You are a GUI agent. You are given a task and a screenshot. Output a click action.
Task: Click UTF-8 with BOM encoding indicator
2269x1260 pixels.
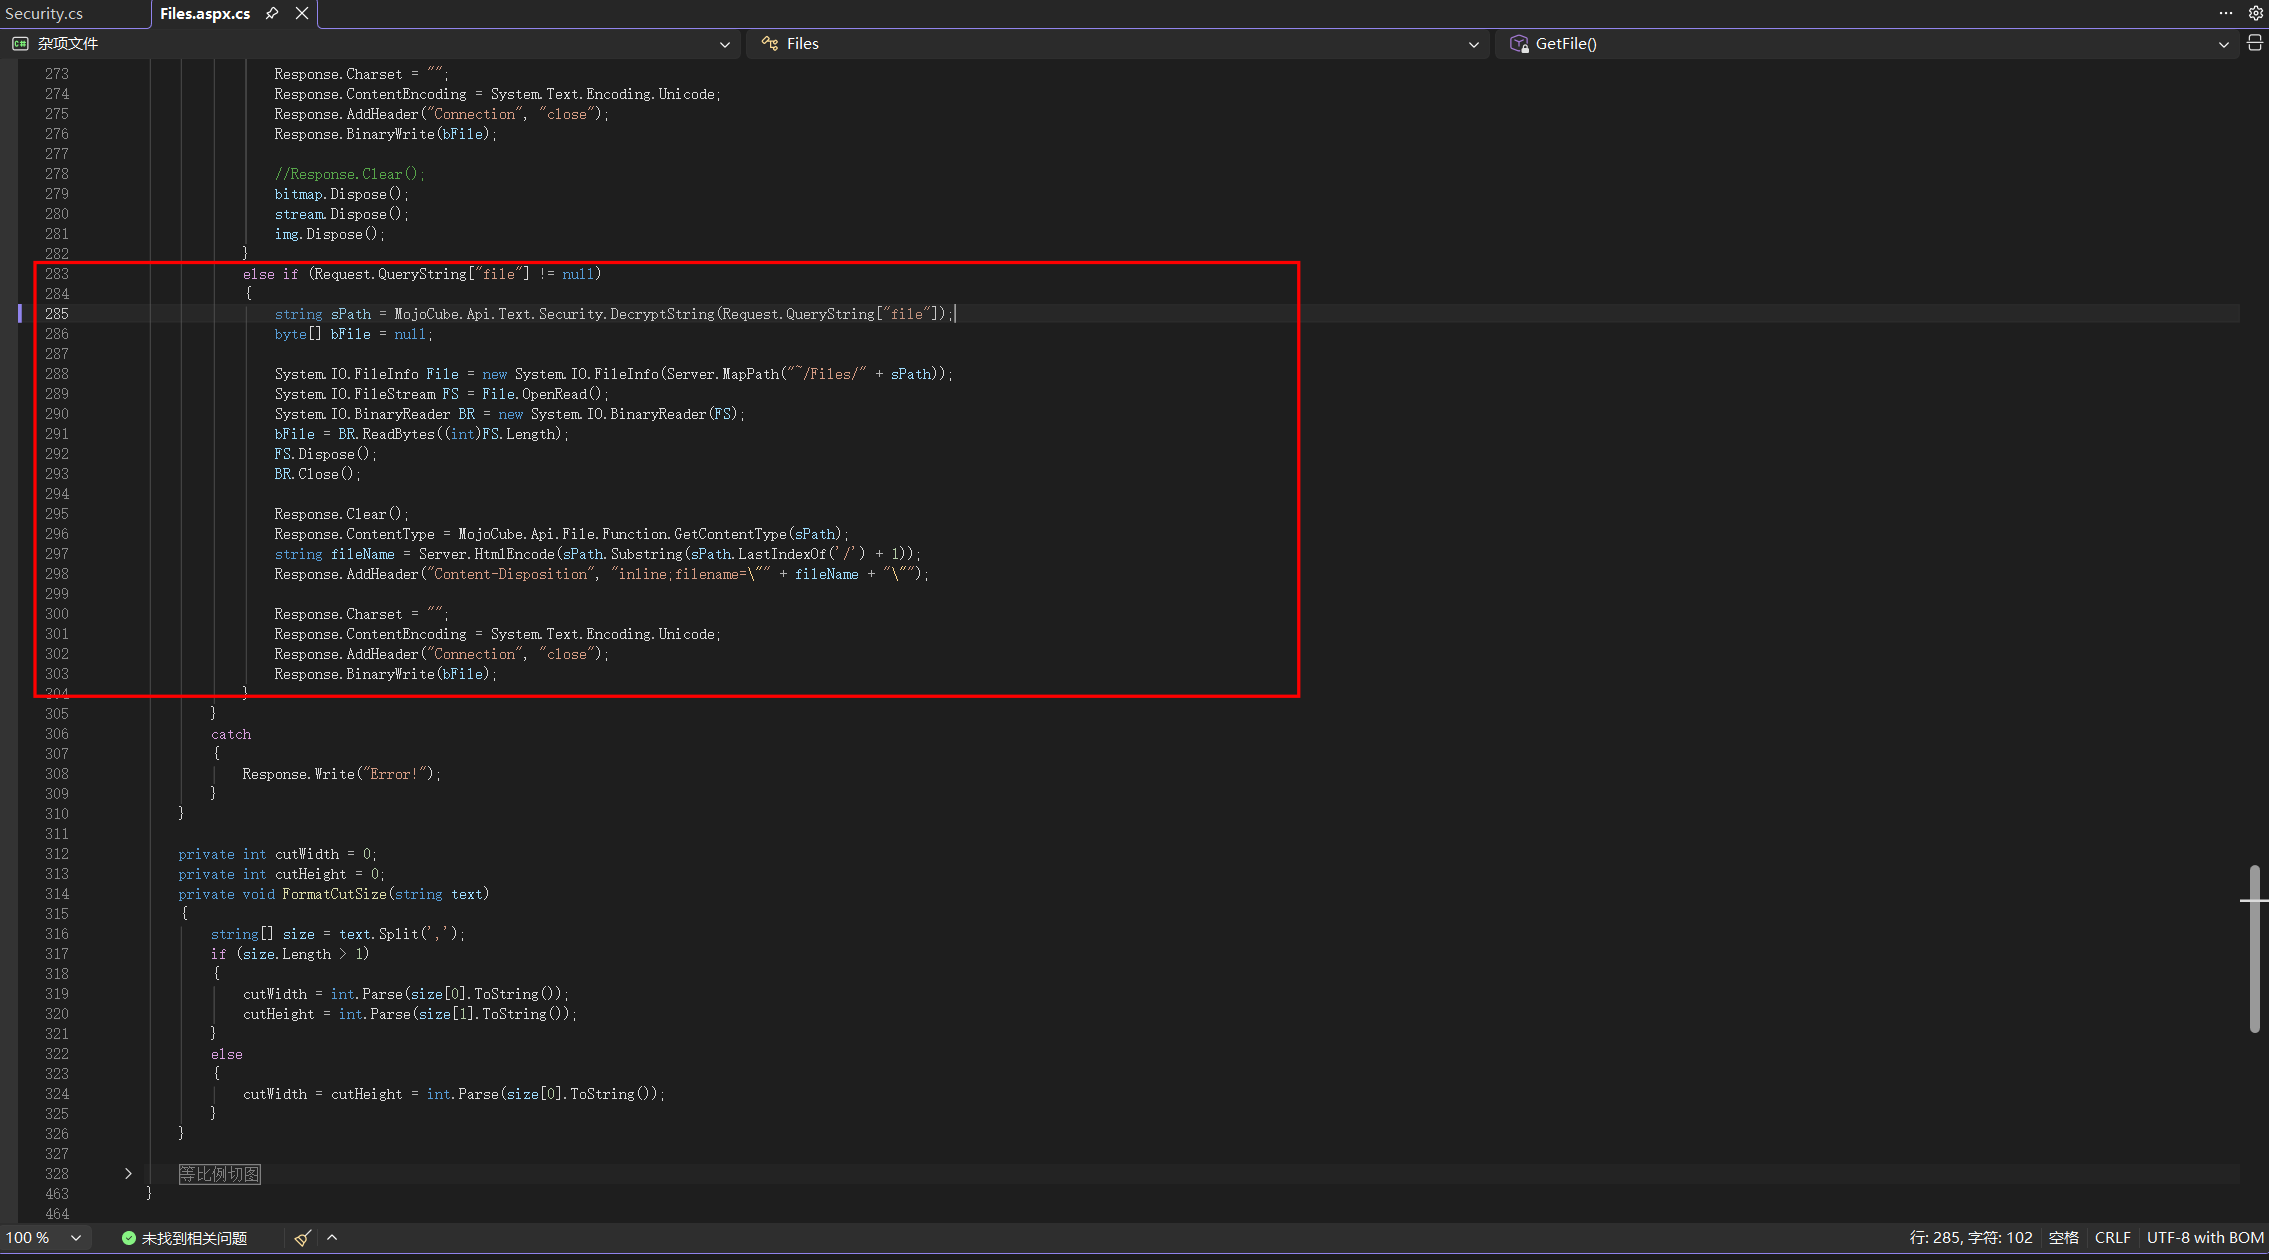[2205, 1238]
